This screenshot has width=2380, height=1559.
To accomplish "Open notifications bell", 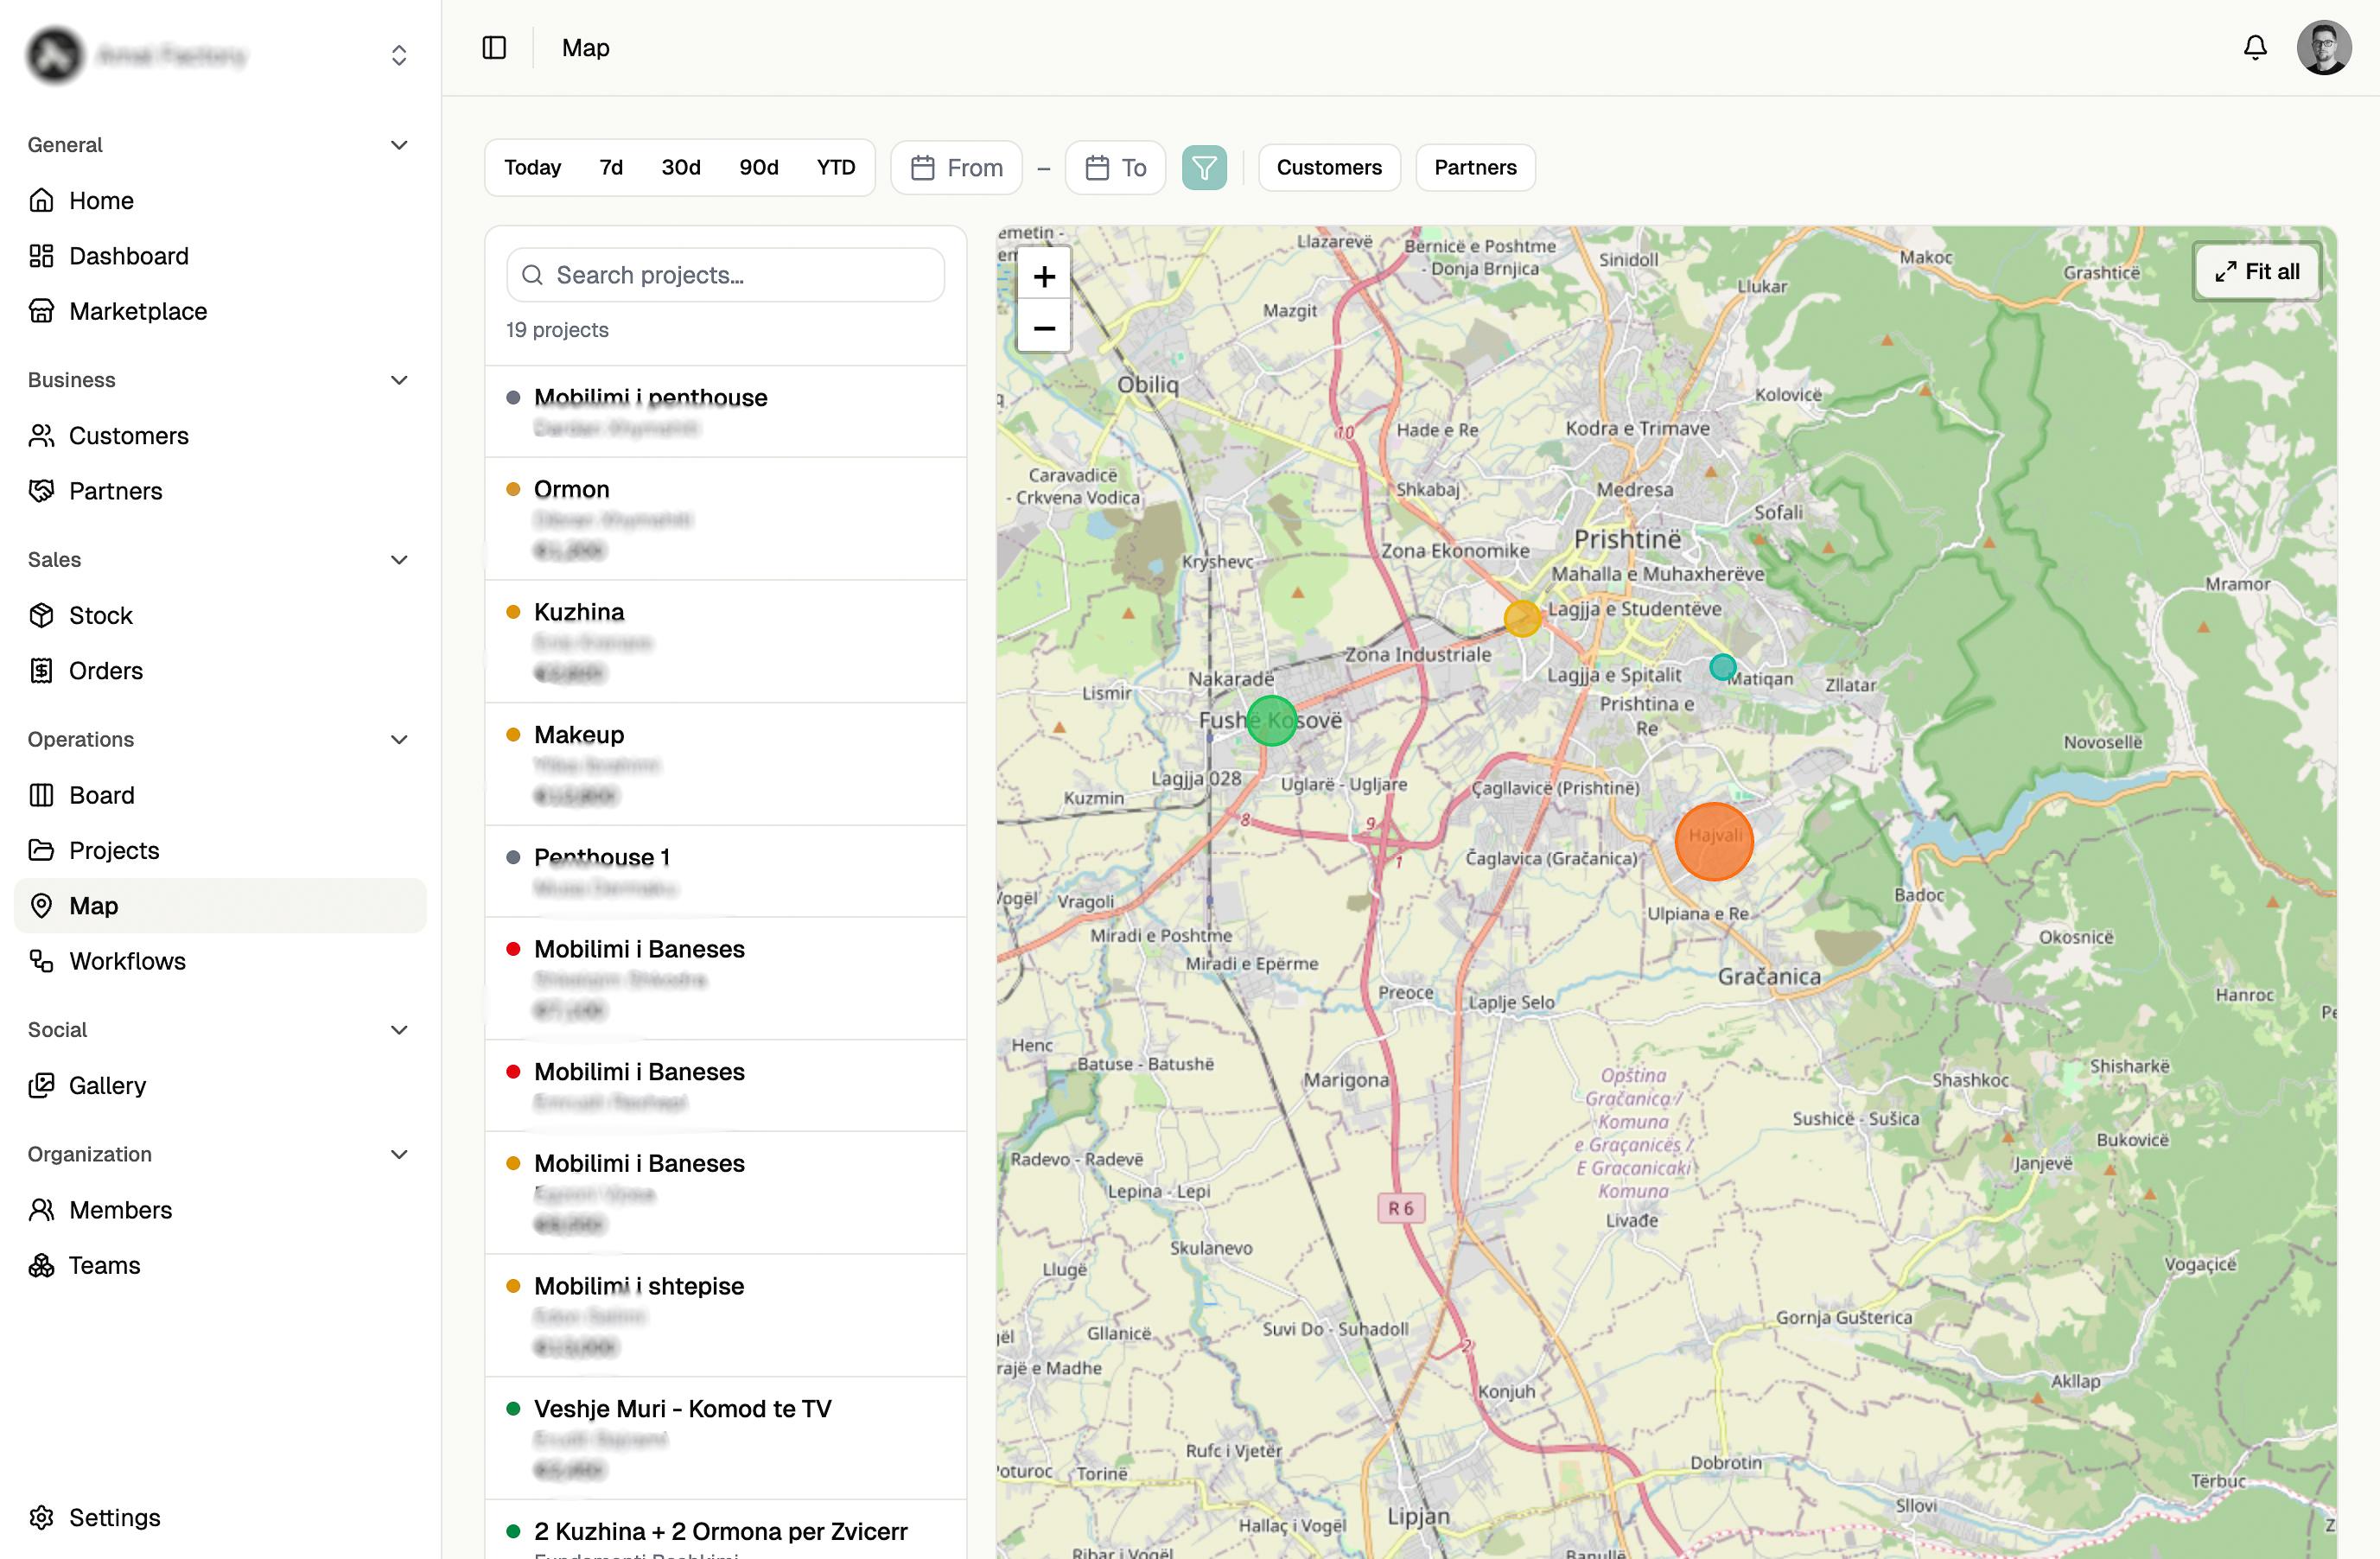I will tap(2255, 47).
